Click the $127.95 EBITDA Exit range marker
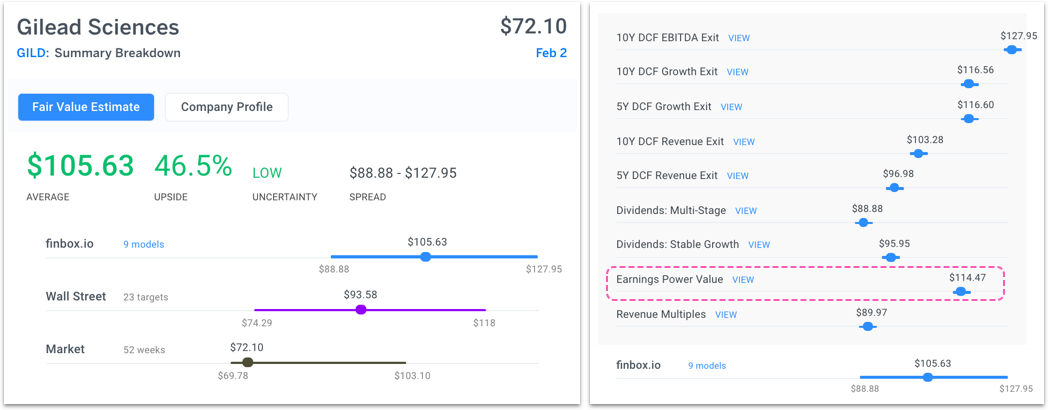Viewport: 1048px width, 410px height. (1012, 49)
